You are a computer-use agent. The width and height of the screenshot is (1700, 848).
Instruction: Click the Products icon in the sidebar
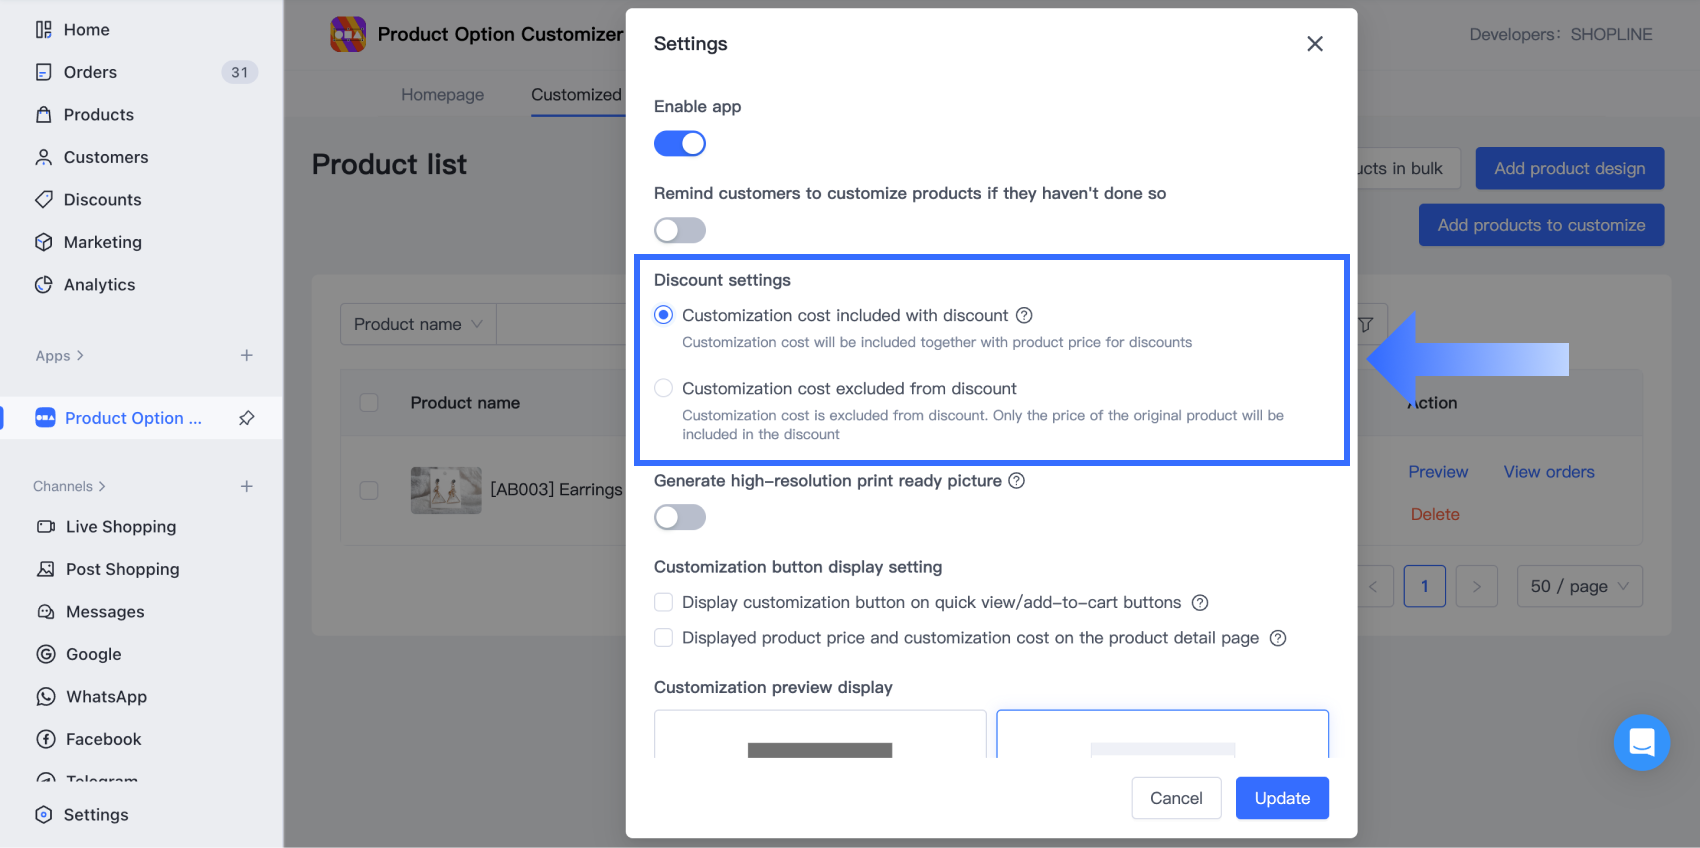[x=44, y=114]
